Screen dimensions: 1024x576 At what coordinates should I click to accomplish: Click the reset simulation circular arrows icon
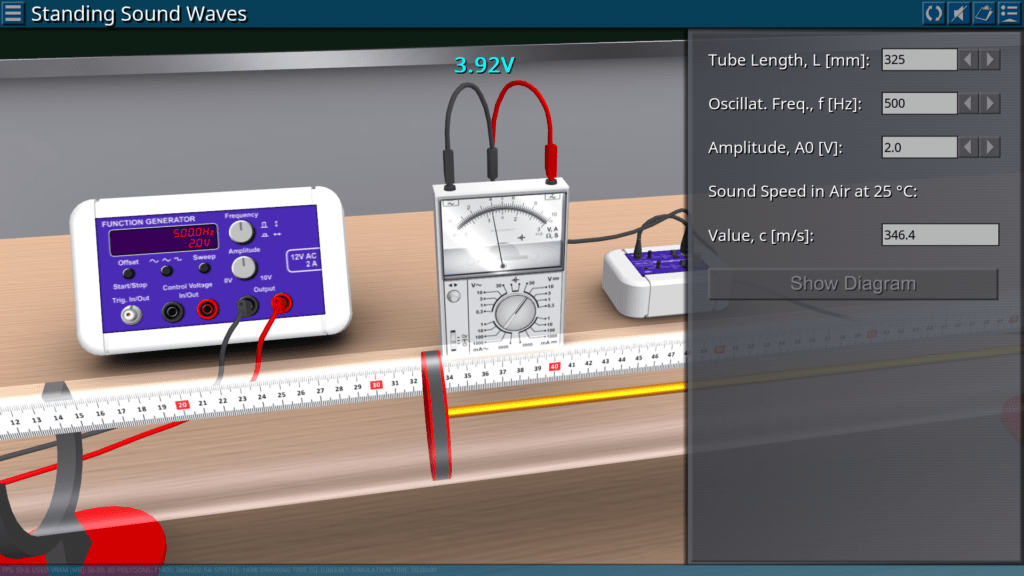click(933, 13)
